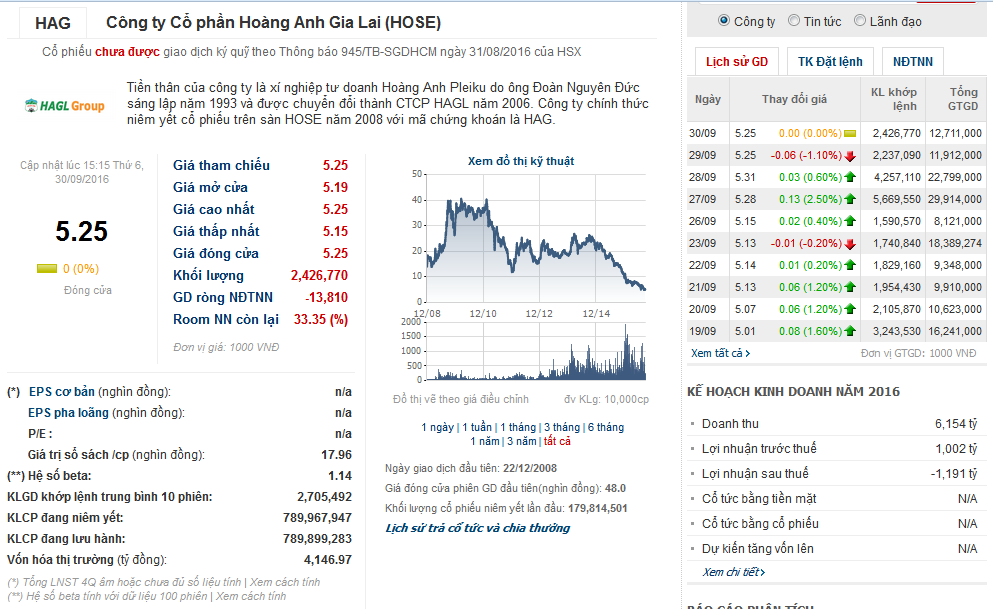
Task: Click the Doanh thu plan value 6,154 tỷ
Action: [956, 424]
